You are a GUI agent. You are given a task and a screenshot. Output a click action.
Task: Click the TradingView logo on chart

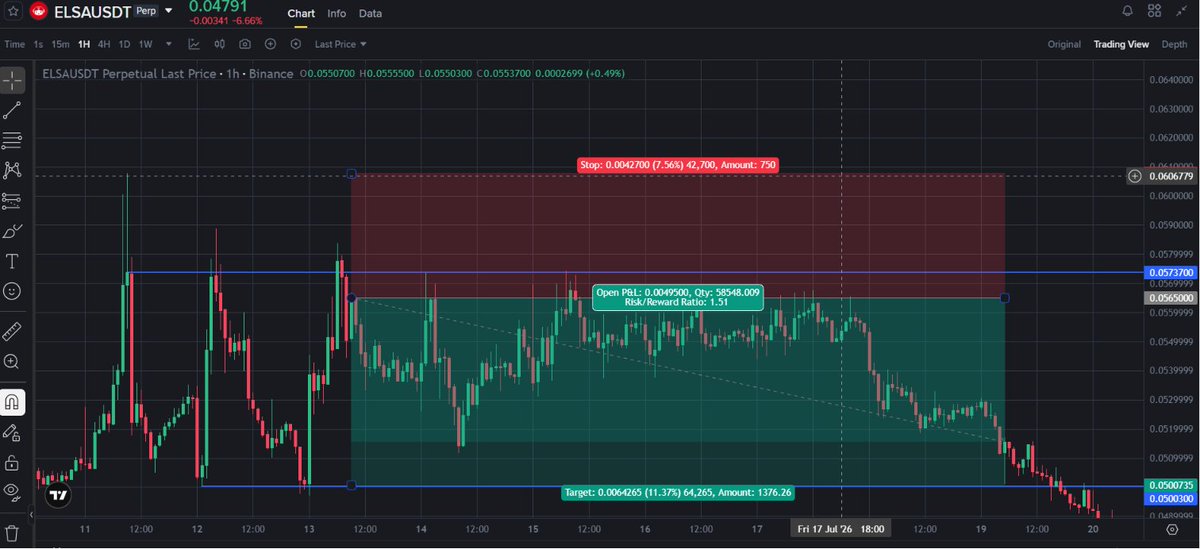click(59, 494)
